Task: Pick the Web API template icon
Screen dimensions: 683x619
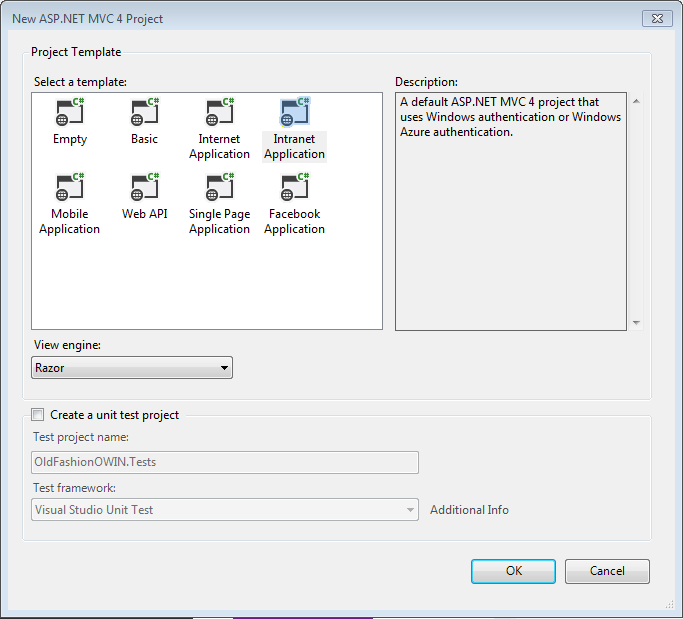Action: pyautogui.click(x=145, y=187)
